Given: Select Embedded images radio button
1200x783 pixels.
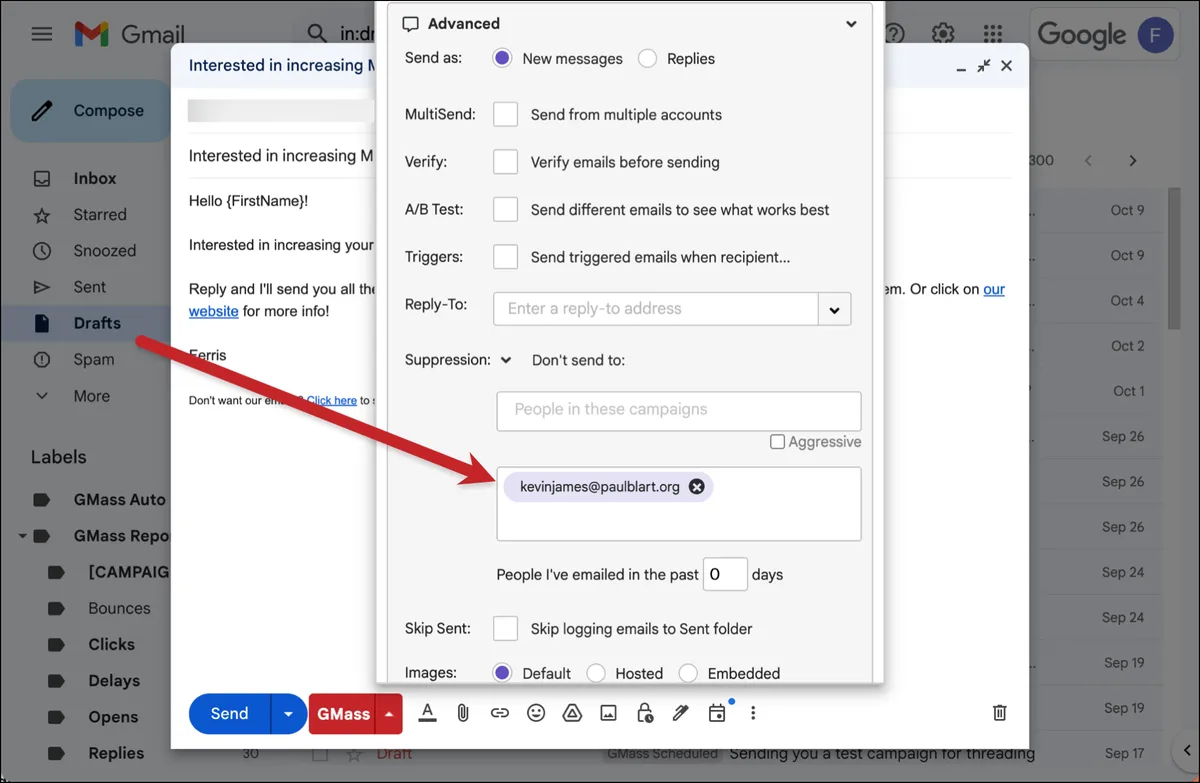Looking at the screenshot, I should (688, 673).
